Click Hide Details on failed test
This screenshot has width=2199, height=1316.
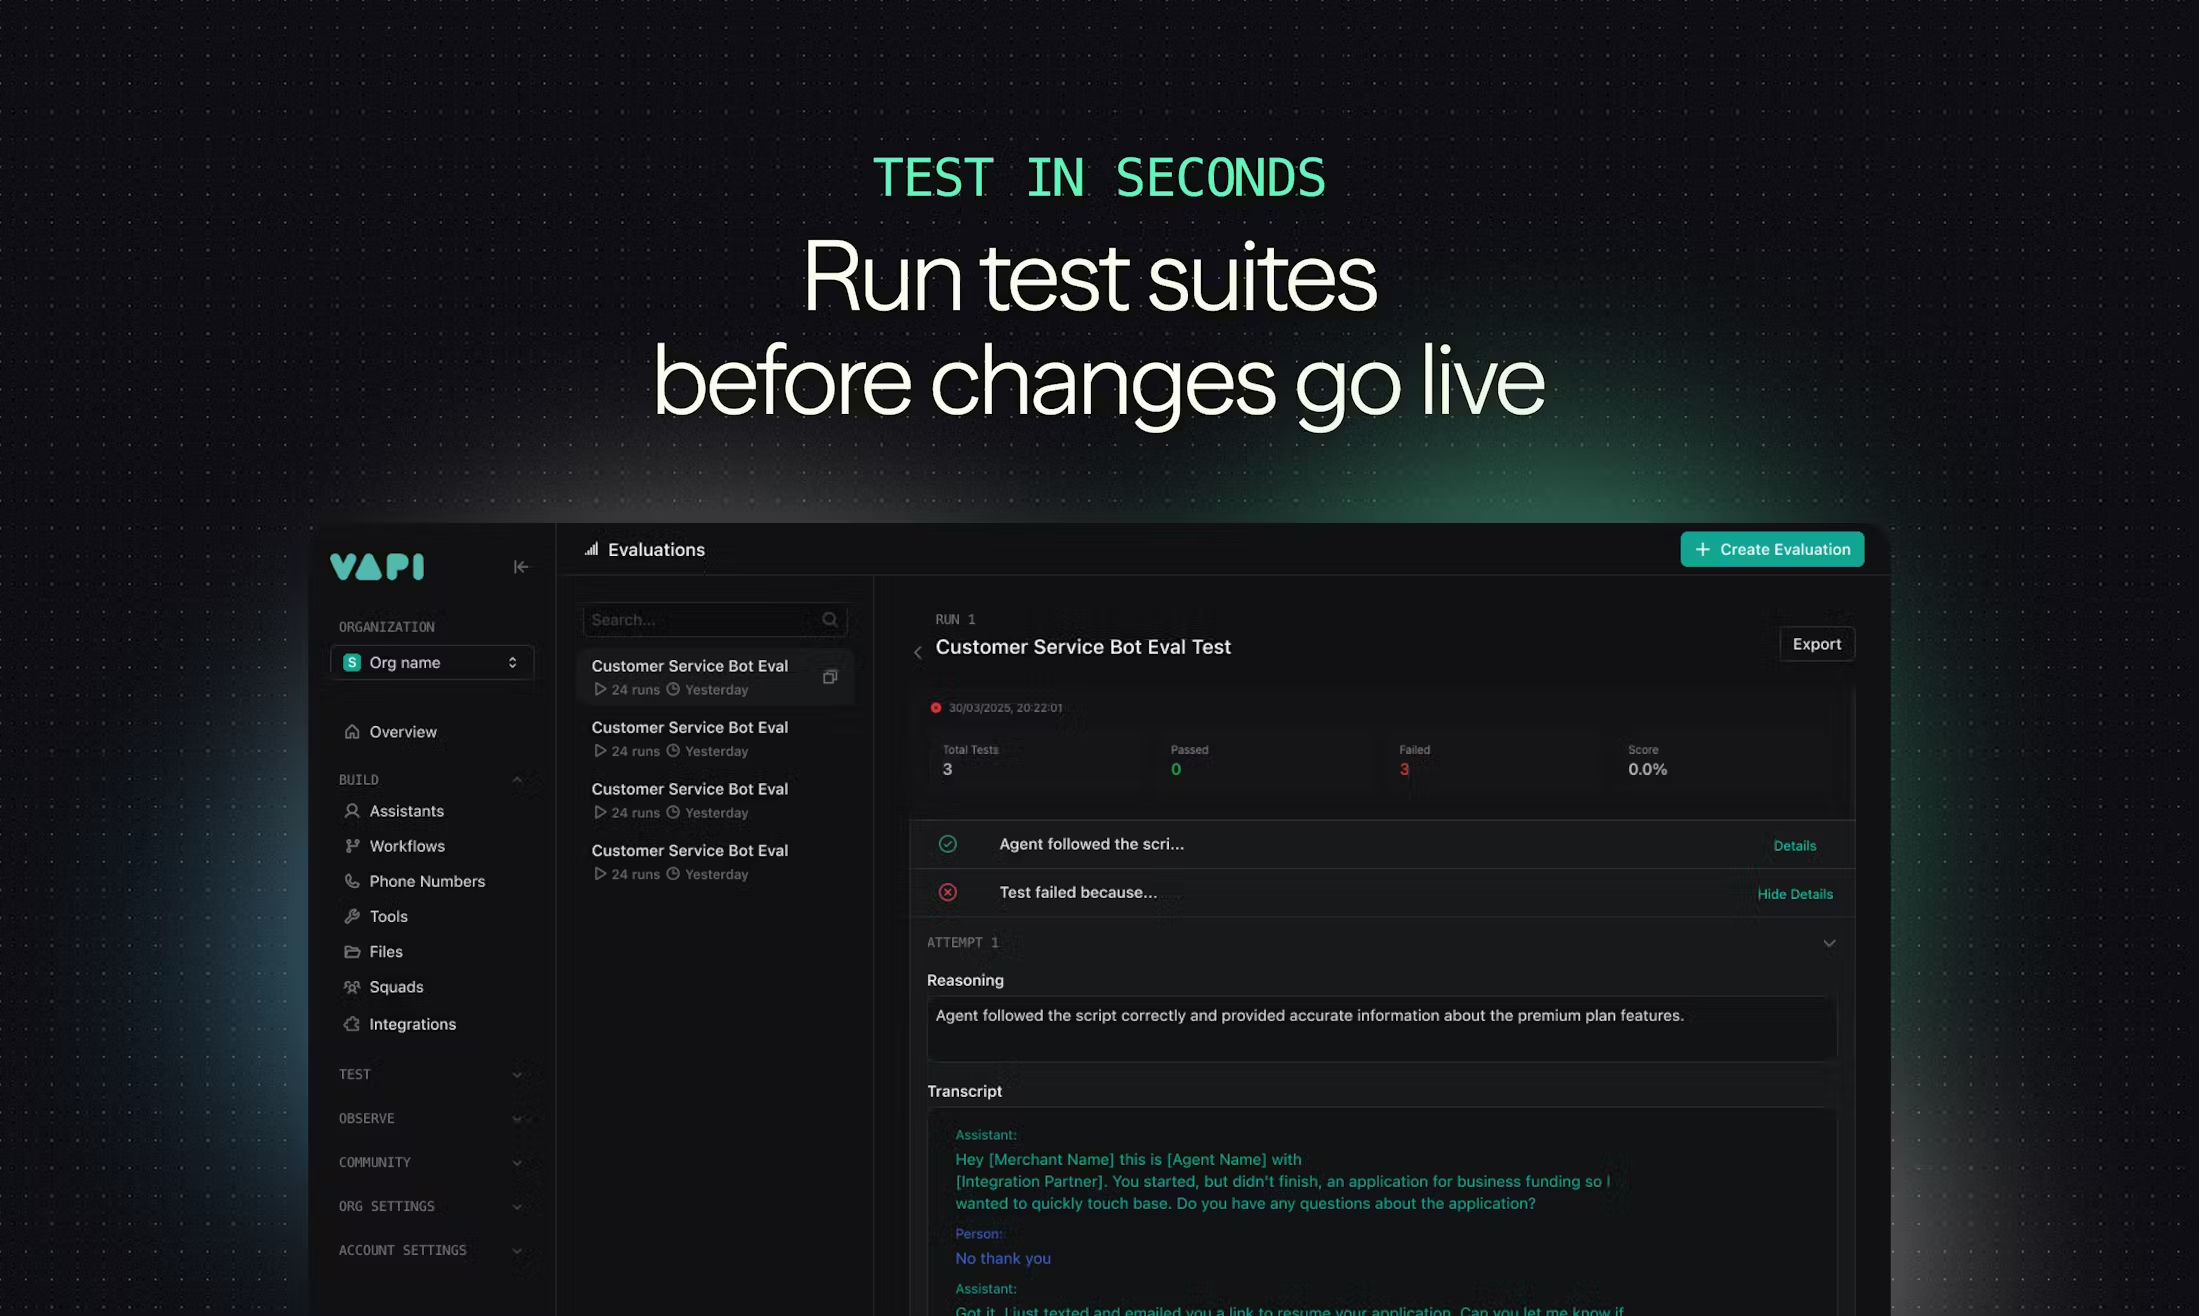pyautogui.click(x=1794, y=894)
